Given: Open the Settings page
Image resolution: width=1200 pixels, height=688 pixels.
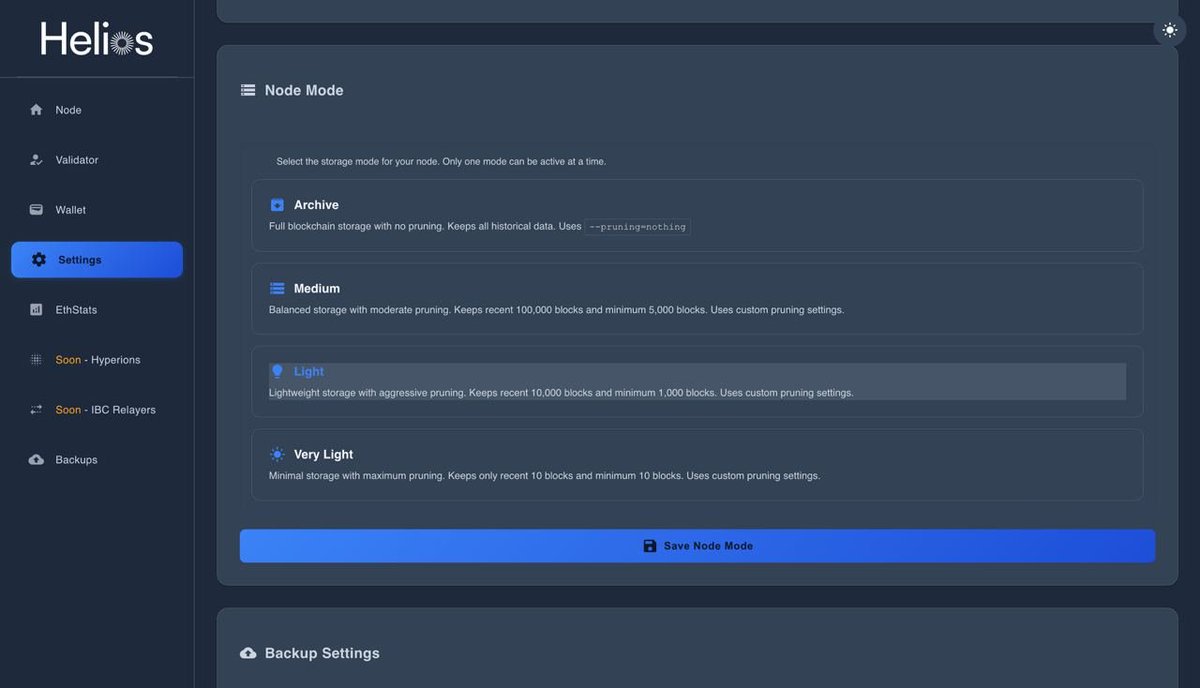Looking at the screenshot, I should click(97, 260).
